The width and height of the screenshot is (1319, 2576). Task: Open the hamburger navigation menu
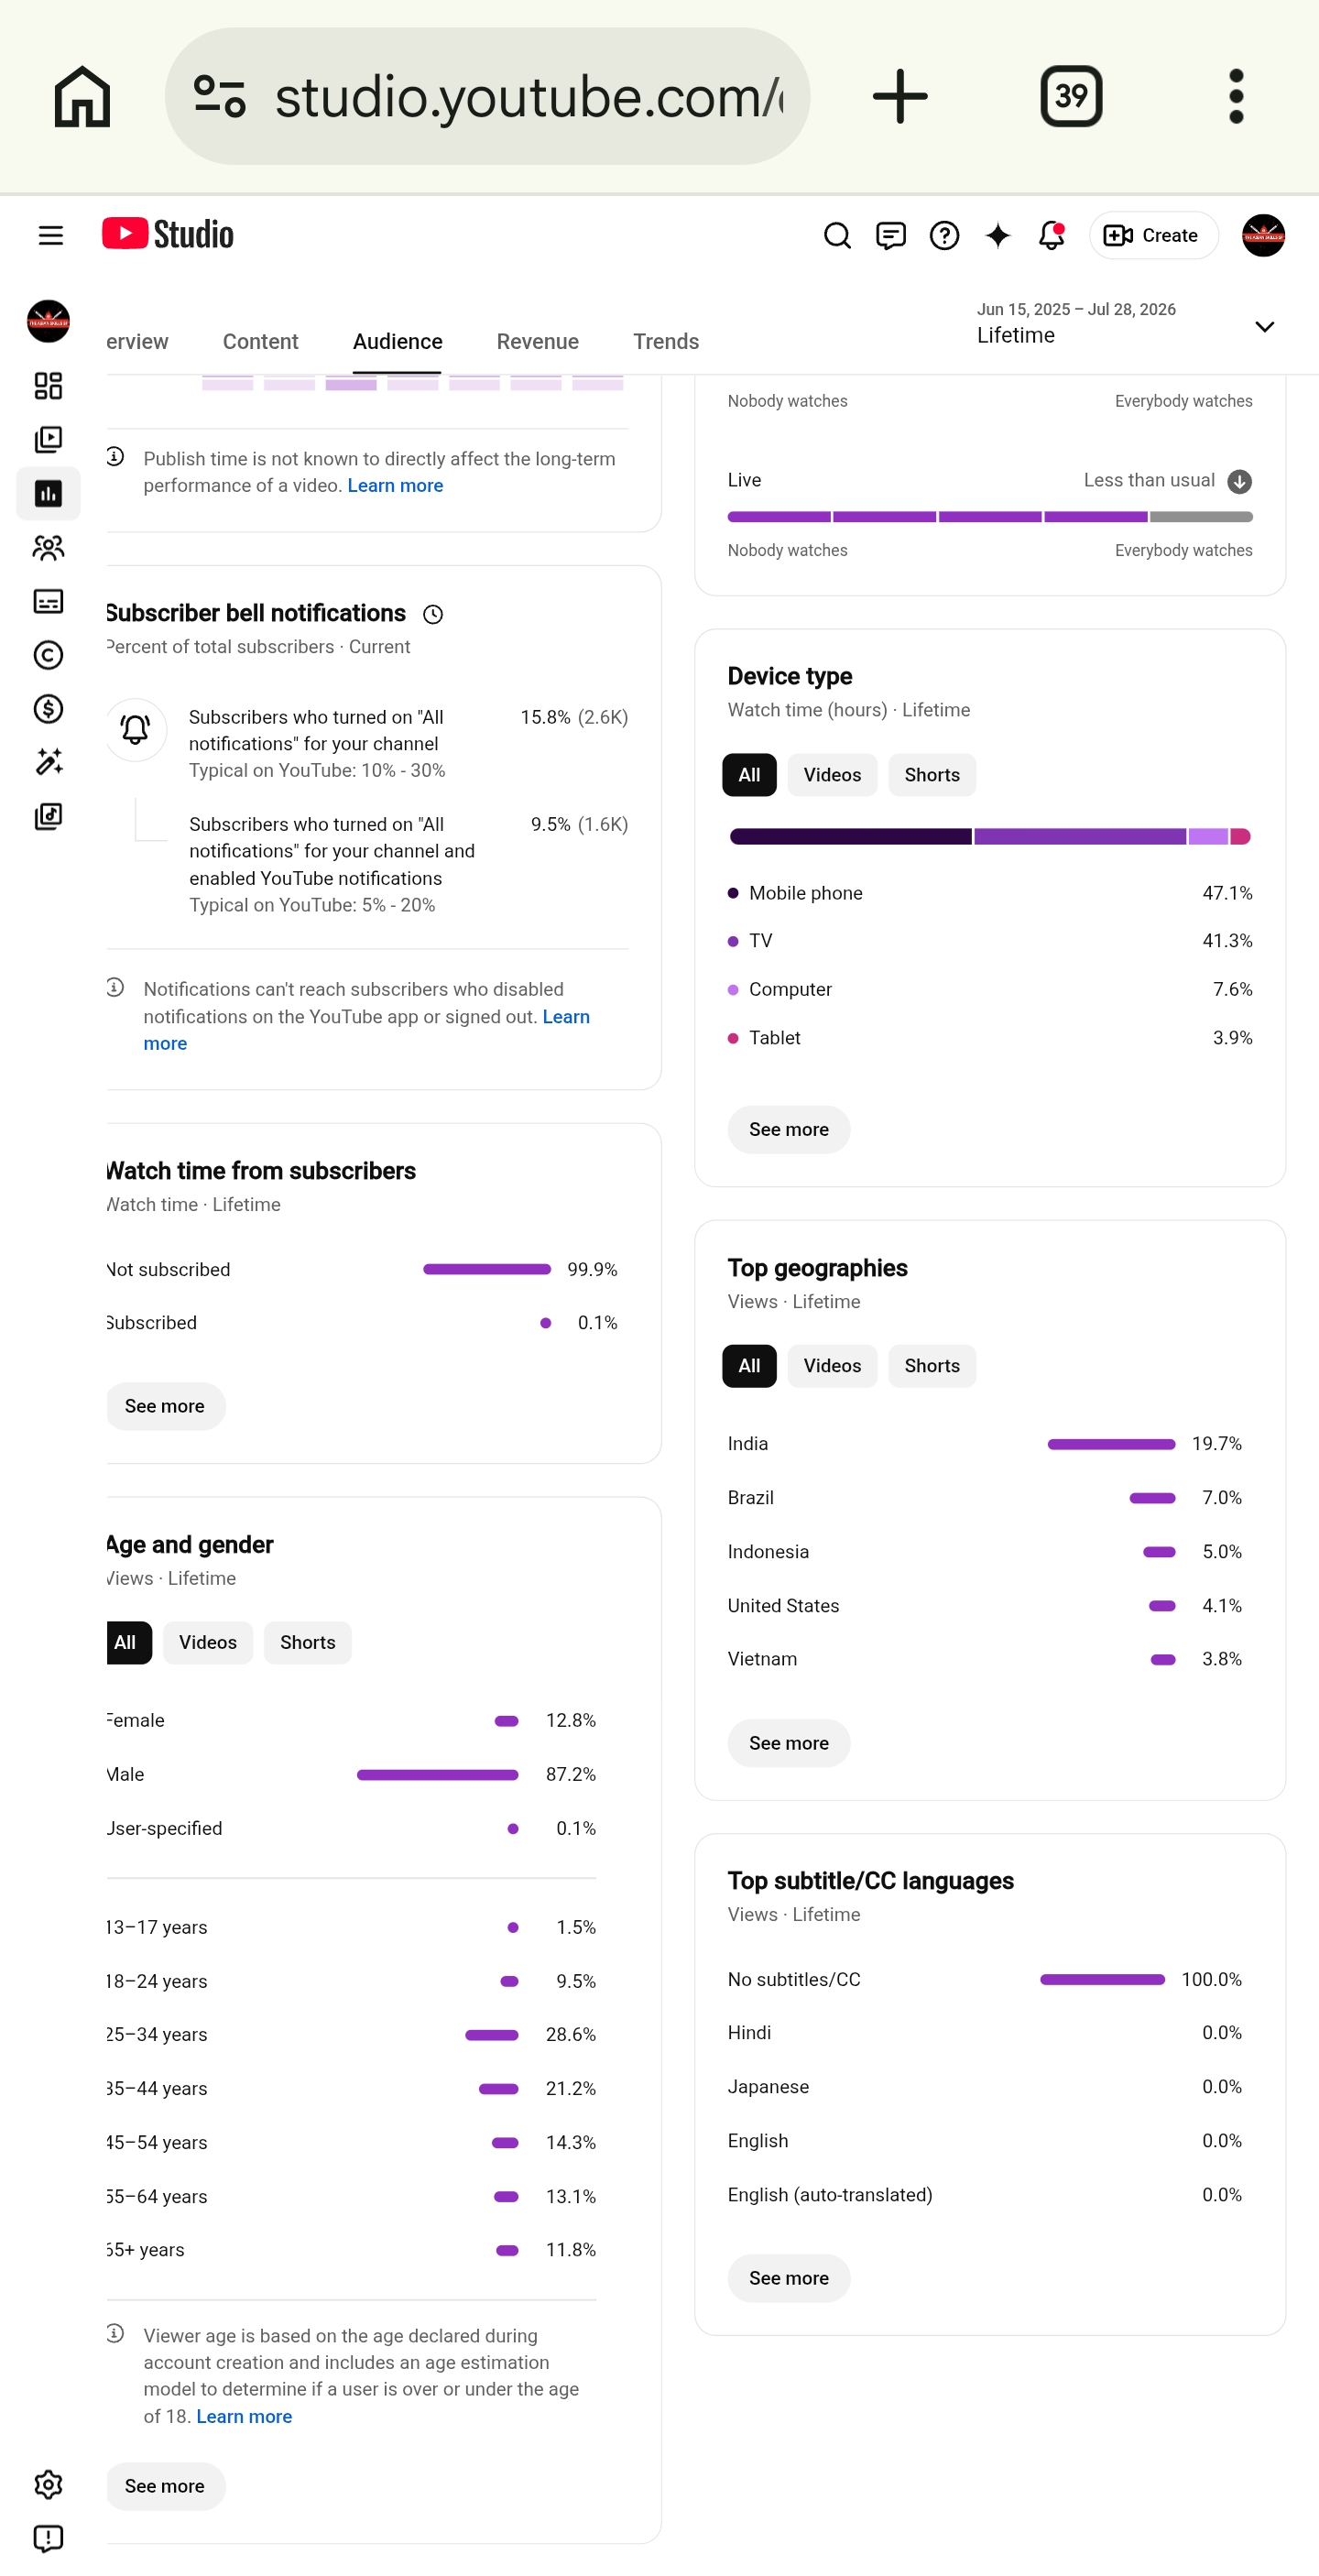click(50, 235)
